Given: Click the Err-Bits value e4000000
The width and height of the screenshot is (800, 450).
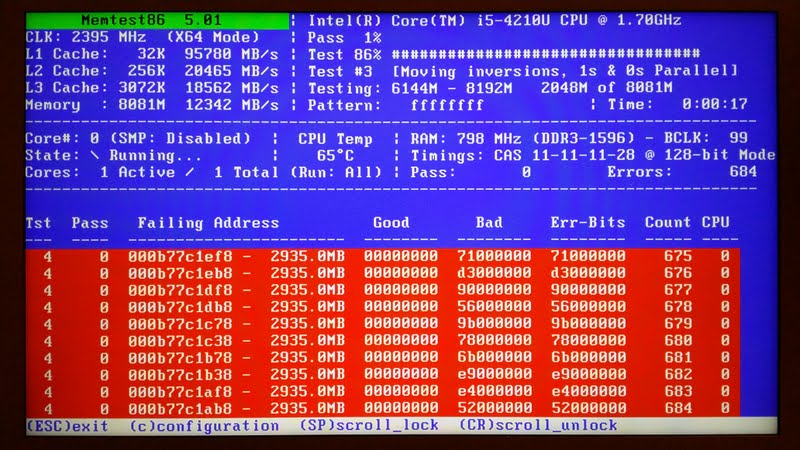Looking at the screenshot, I should pyautogui.click(x=588, y=391).
